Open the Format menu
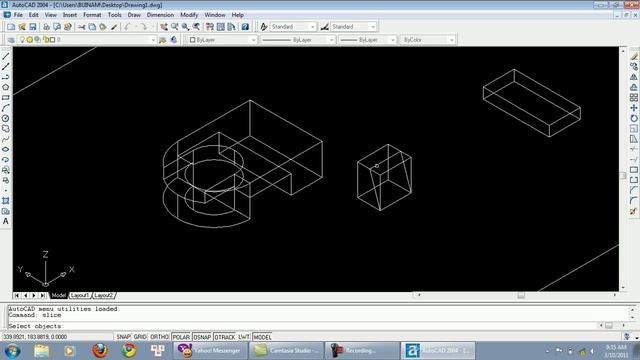This screenshot has width=640, height=360. pyautogui.click(x=92, y=15)
